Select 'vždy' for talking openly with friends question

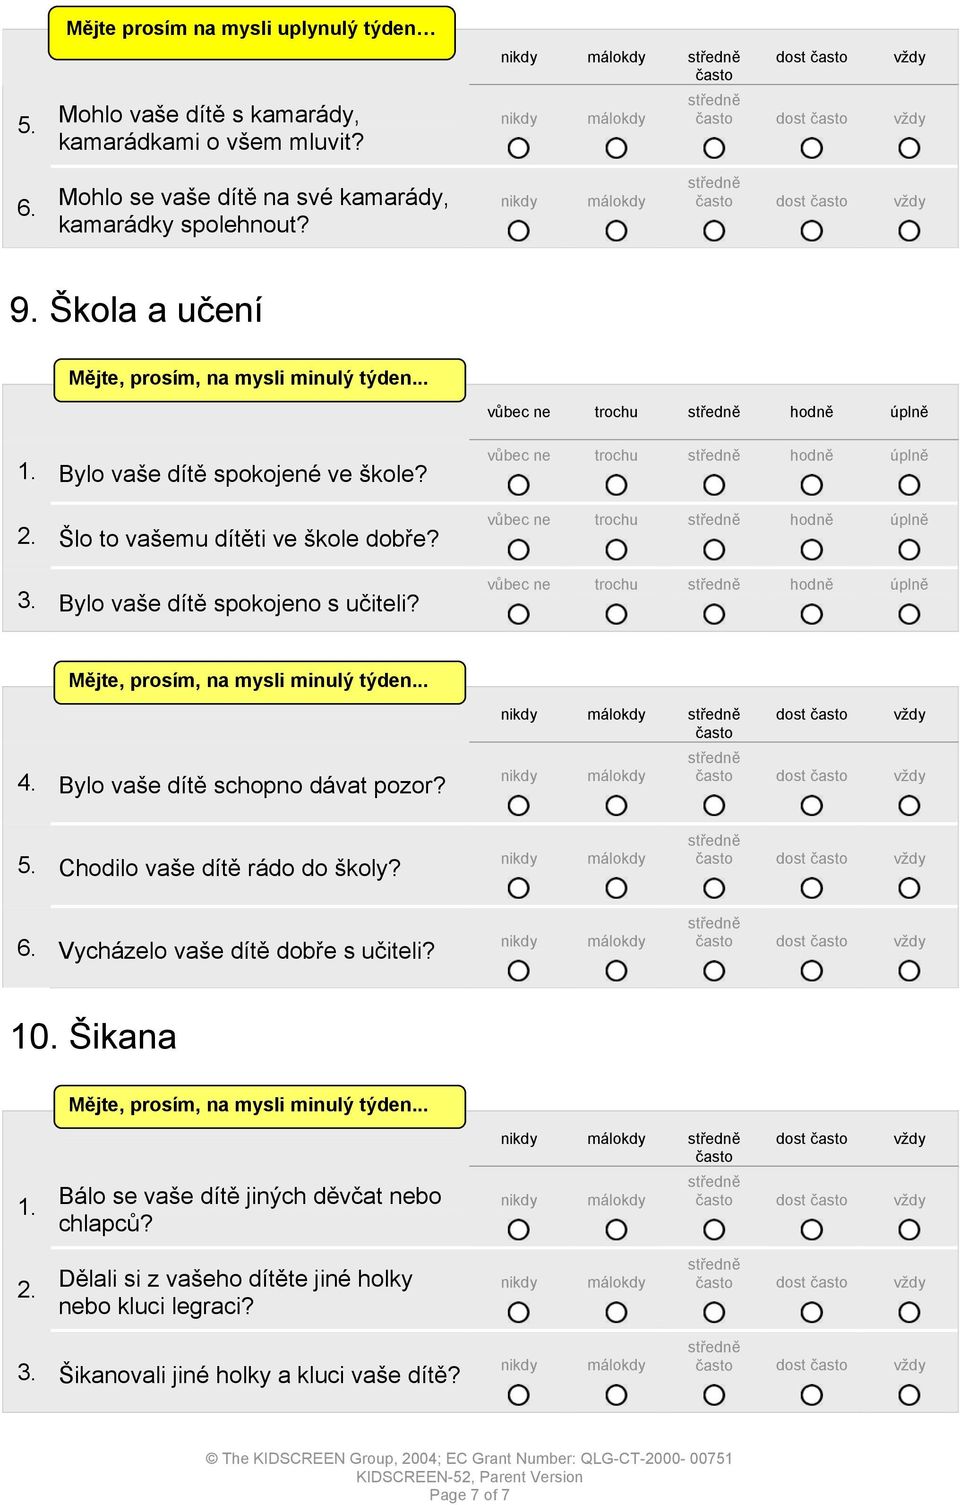point(909,148)
